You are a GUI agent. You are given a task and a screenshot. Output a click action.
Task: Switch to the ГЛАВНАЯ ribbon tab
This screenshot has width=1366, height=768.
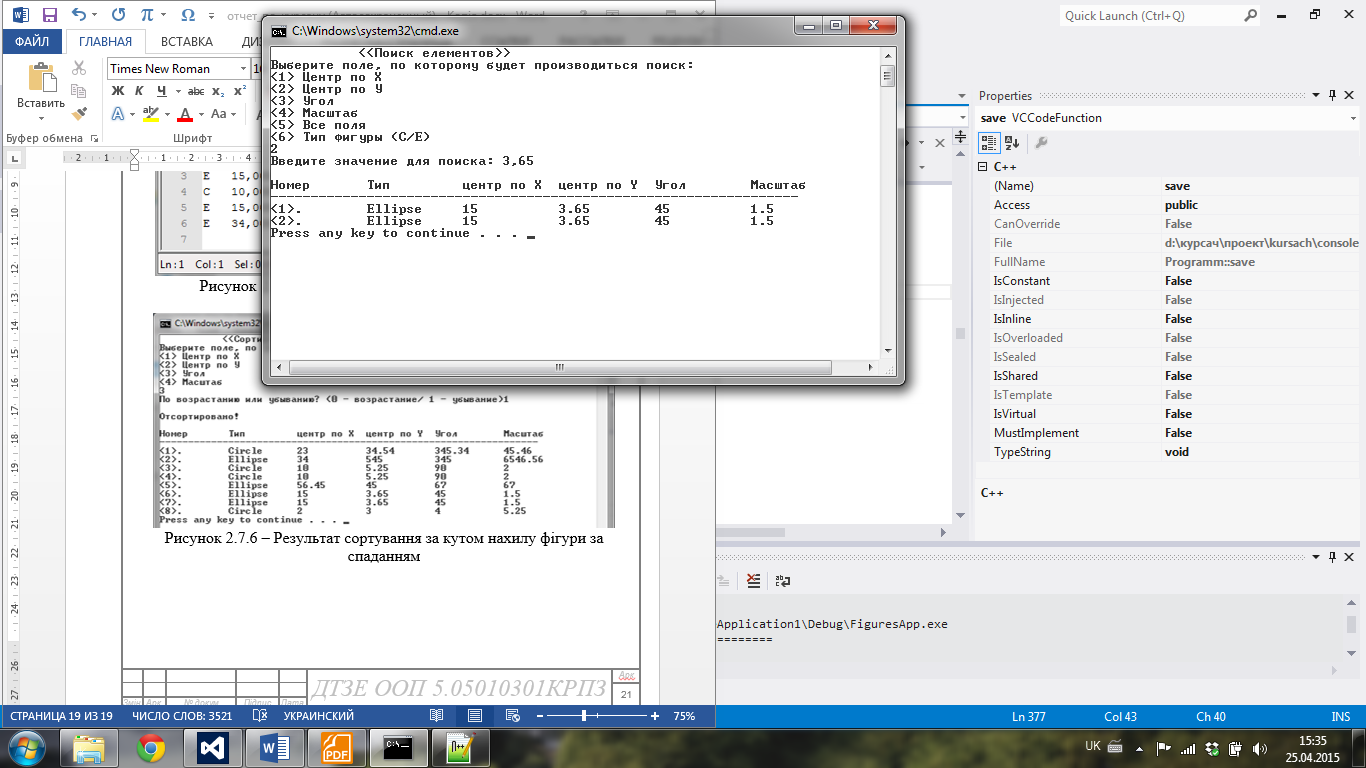point(105,42)
